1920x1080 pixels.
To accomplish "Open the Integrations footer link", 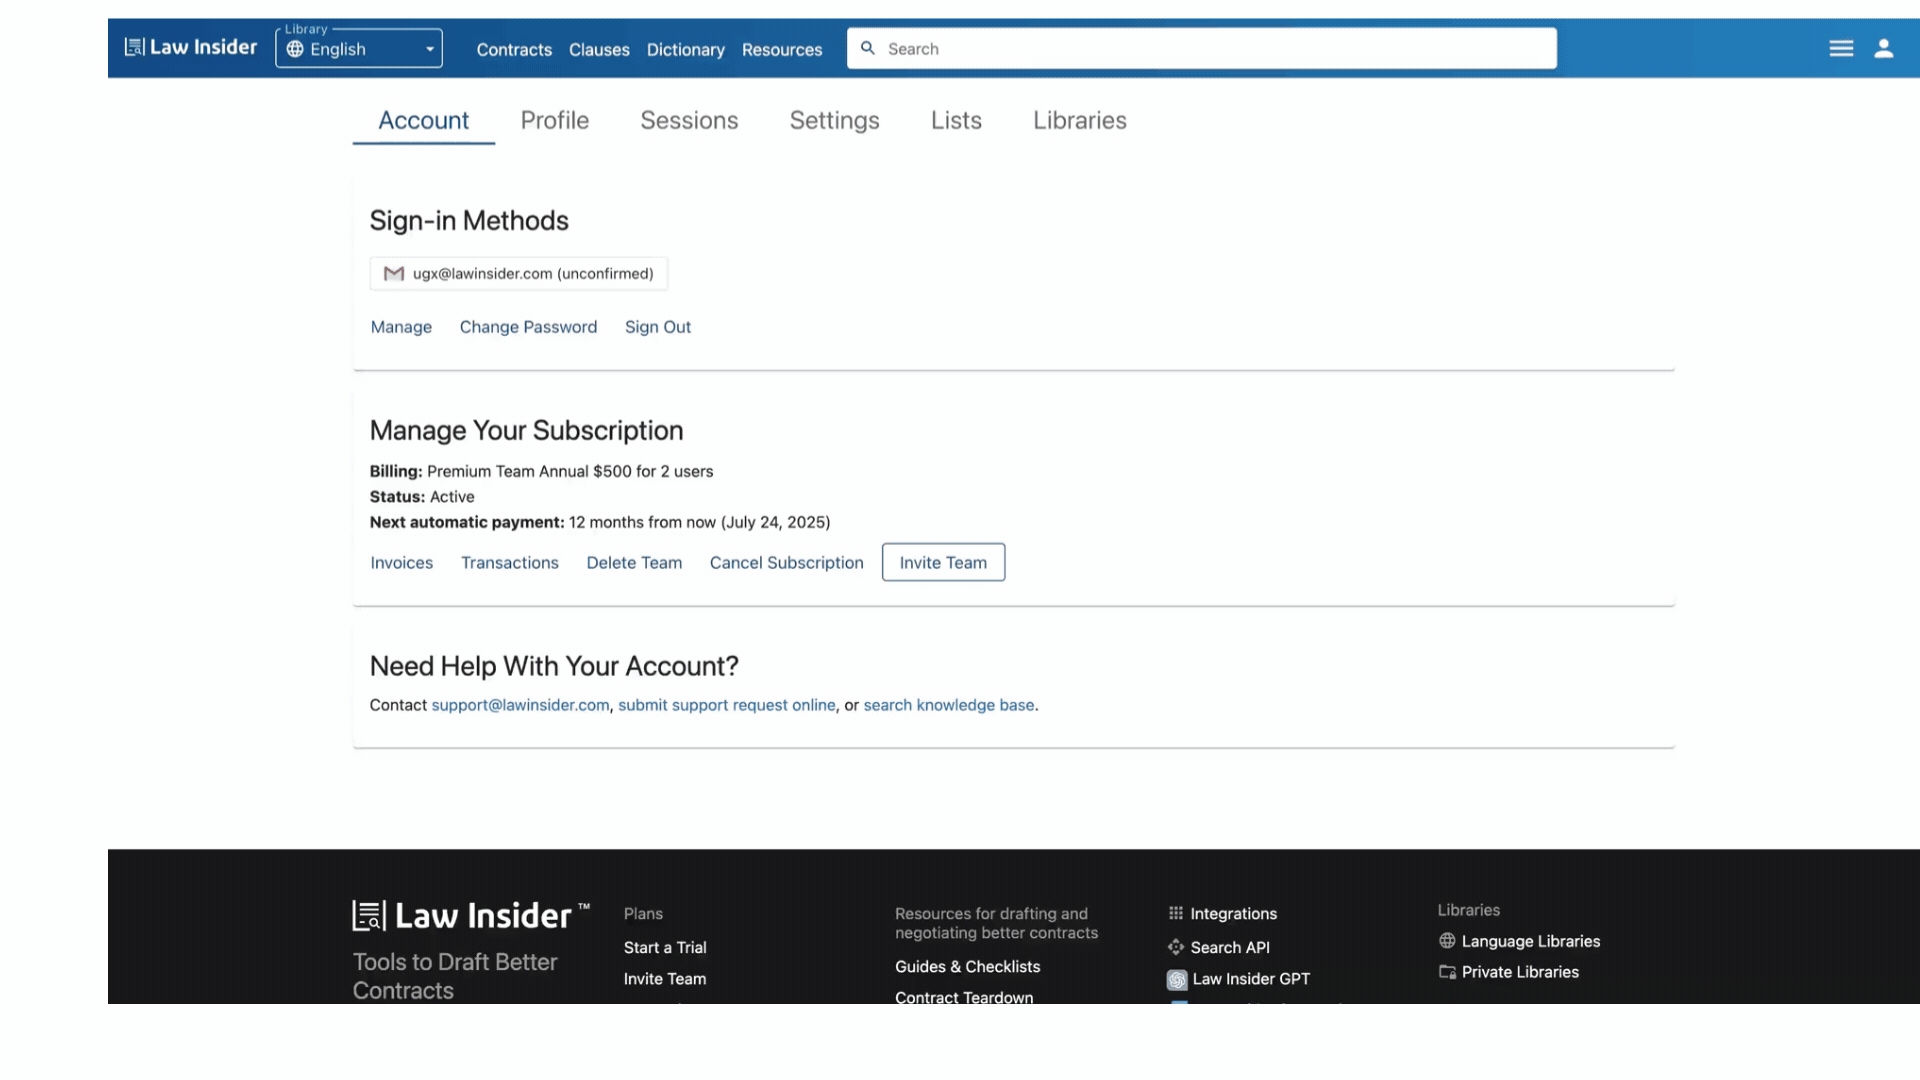I will click(1233, 914).
